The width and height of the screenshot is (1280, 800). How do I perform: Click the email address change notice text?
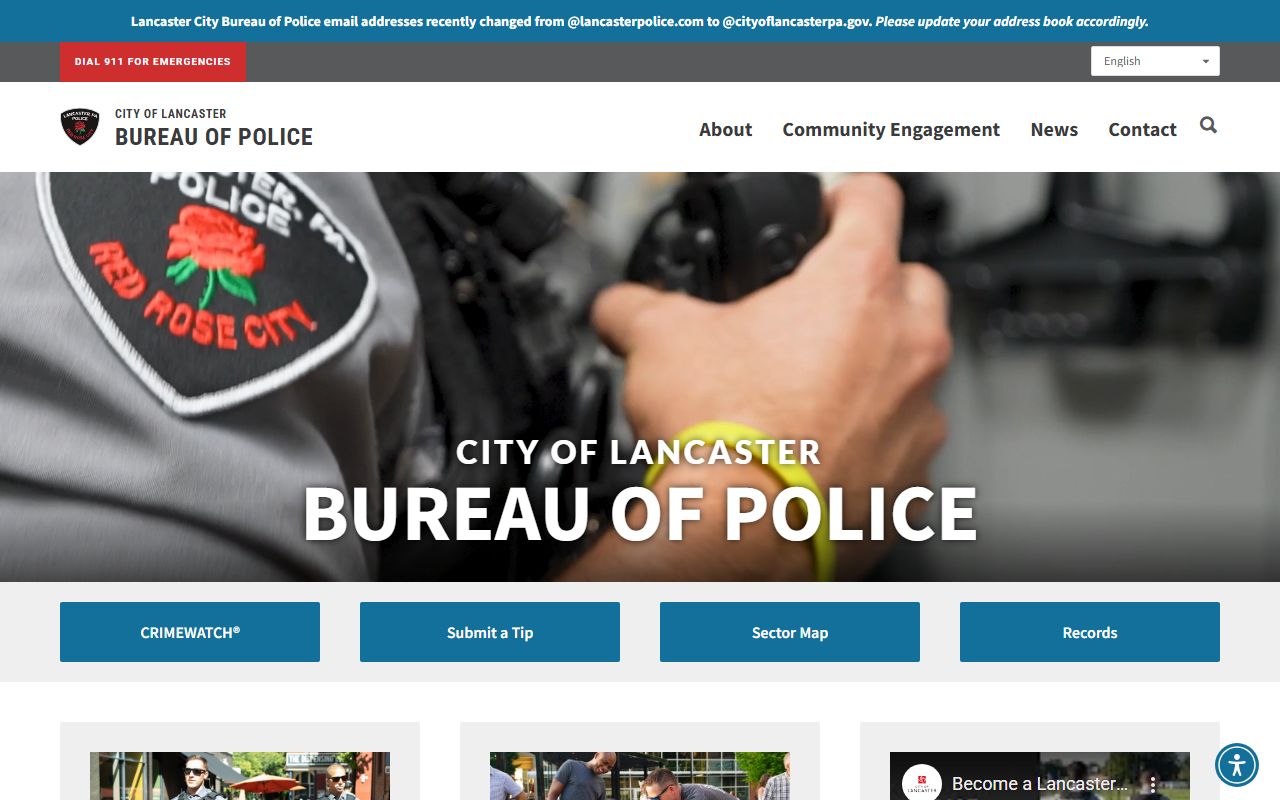[x=640, y=21]
